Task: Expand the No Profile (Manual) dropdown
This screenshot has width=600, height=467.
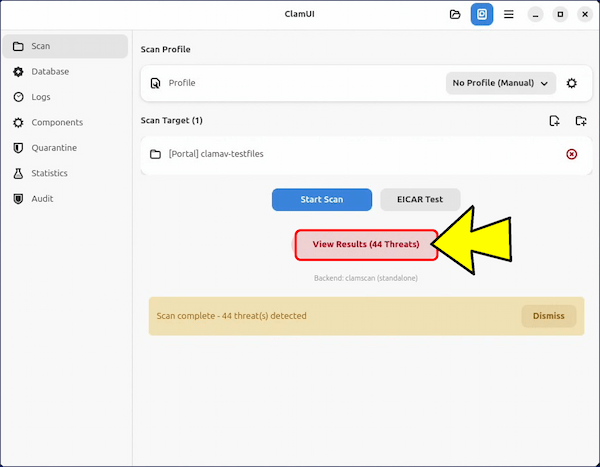Action: pyautogui.click(x=501, y=83)
